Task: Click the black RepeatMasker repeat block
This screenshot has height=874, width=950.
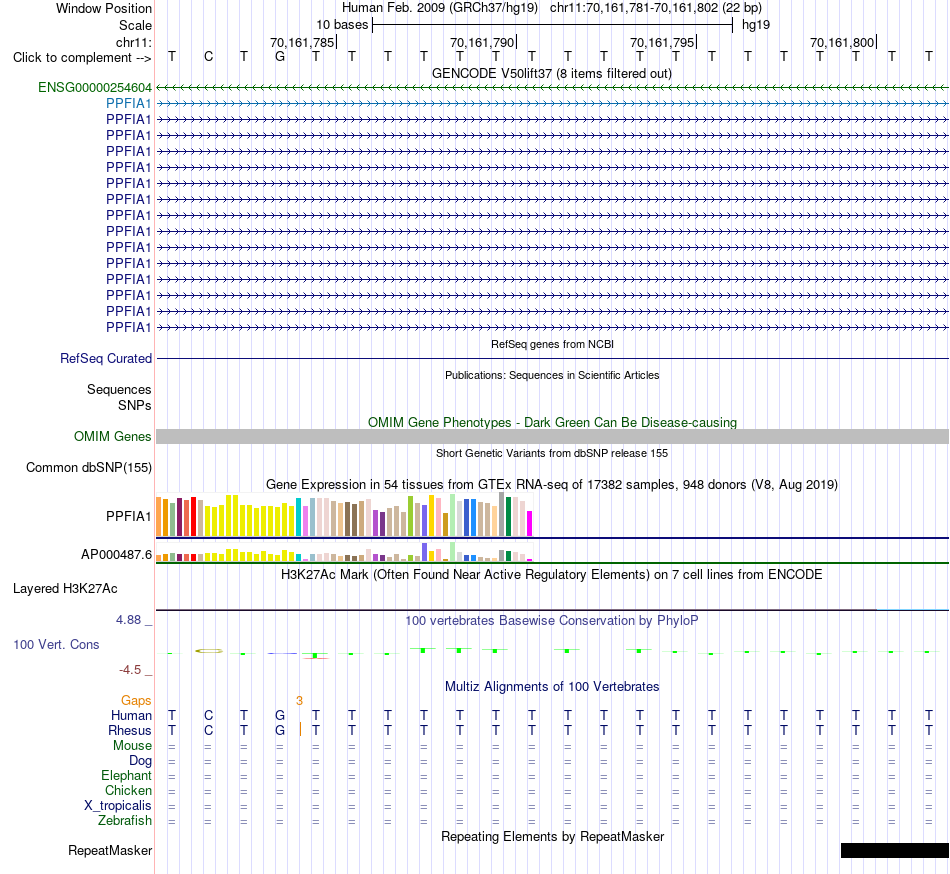Action: [895, 850]
